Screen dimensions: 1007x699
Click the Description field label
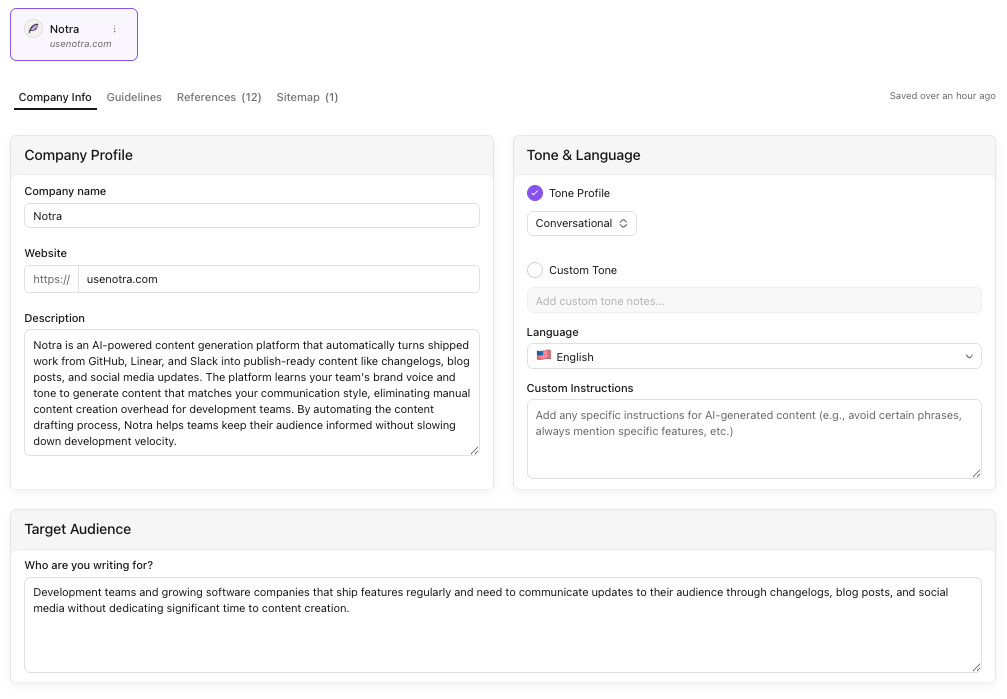[55, 318]
